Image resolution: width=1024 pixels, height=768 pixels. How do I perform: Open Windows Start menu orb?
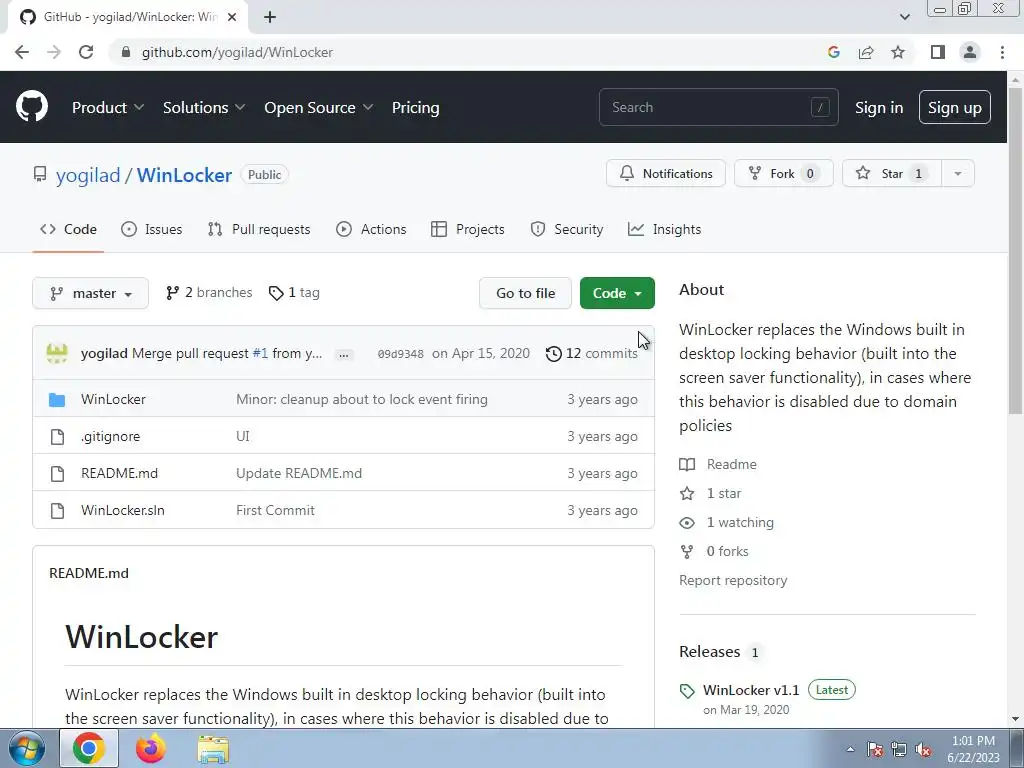26,748
